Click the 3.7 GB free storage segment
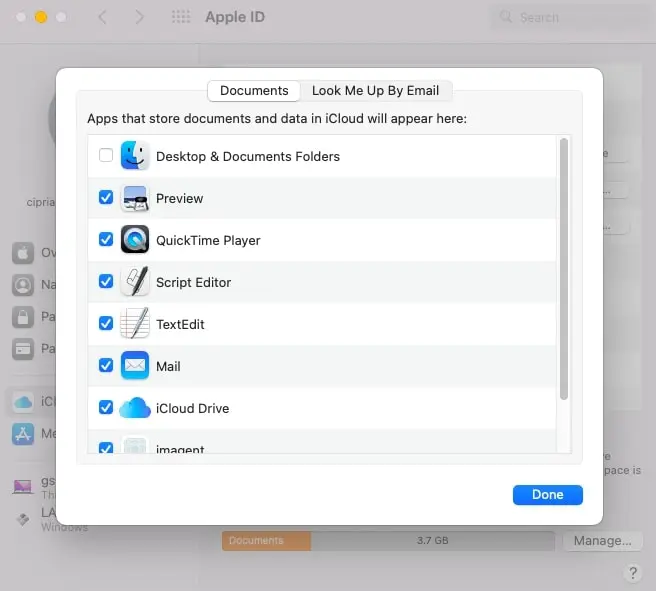Viewport: 656px width, 591px height. point(433,541)
